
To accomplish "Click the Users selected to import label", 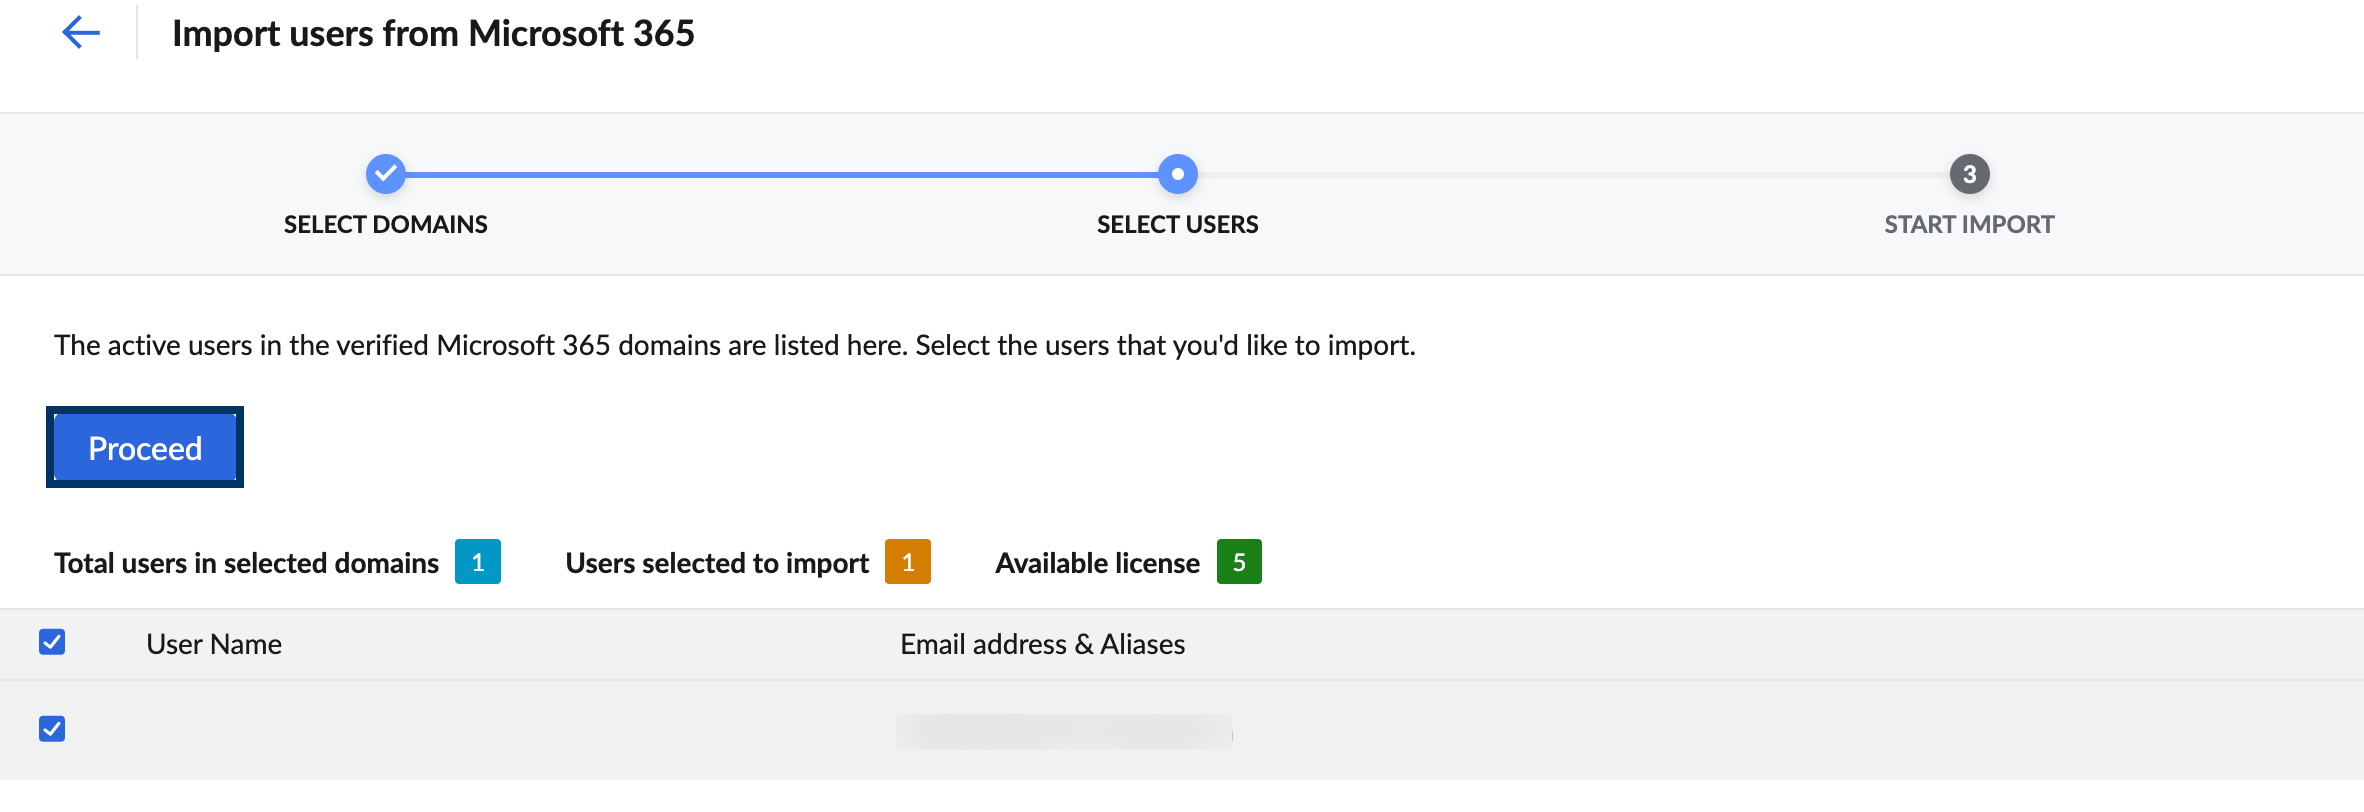I will click(x=717, y=563).
